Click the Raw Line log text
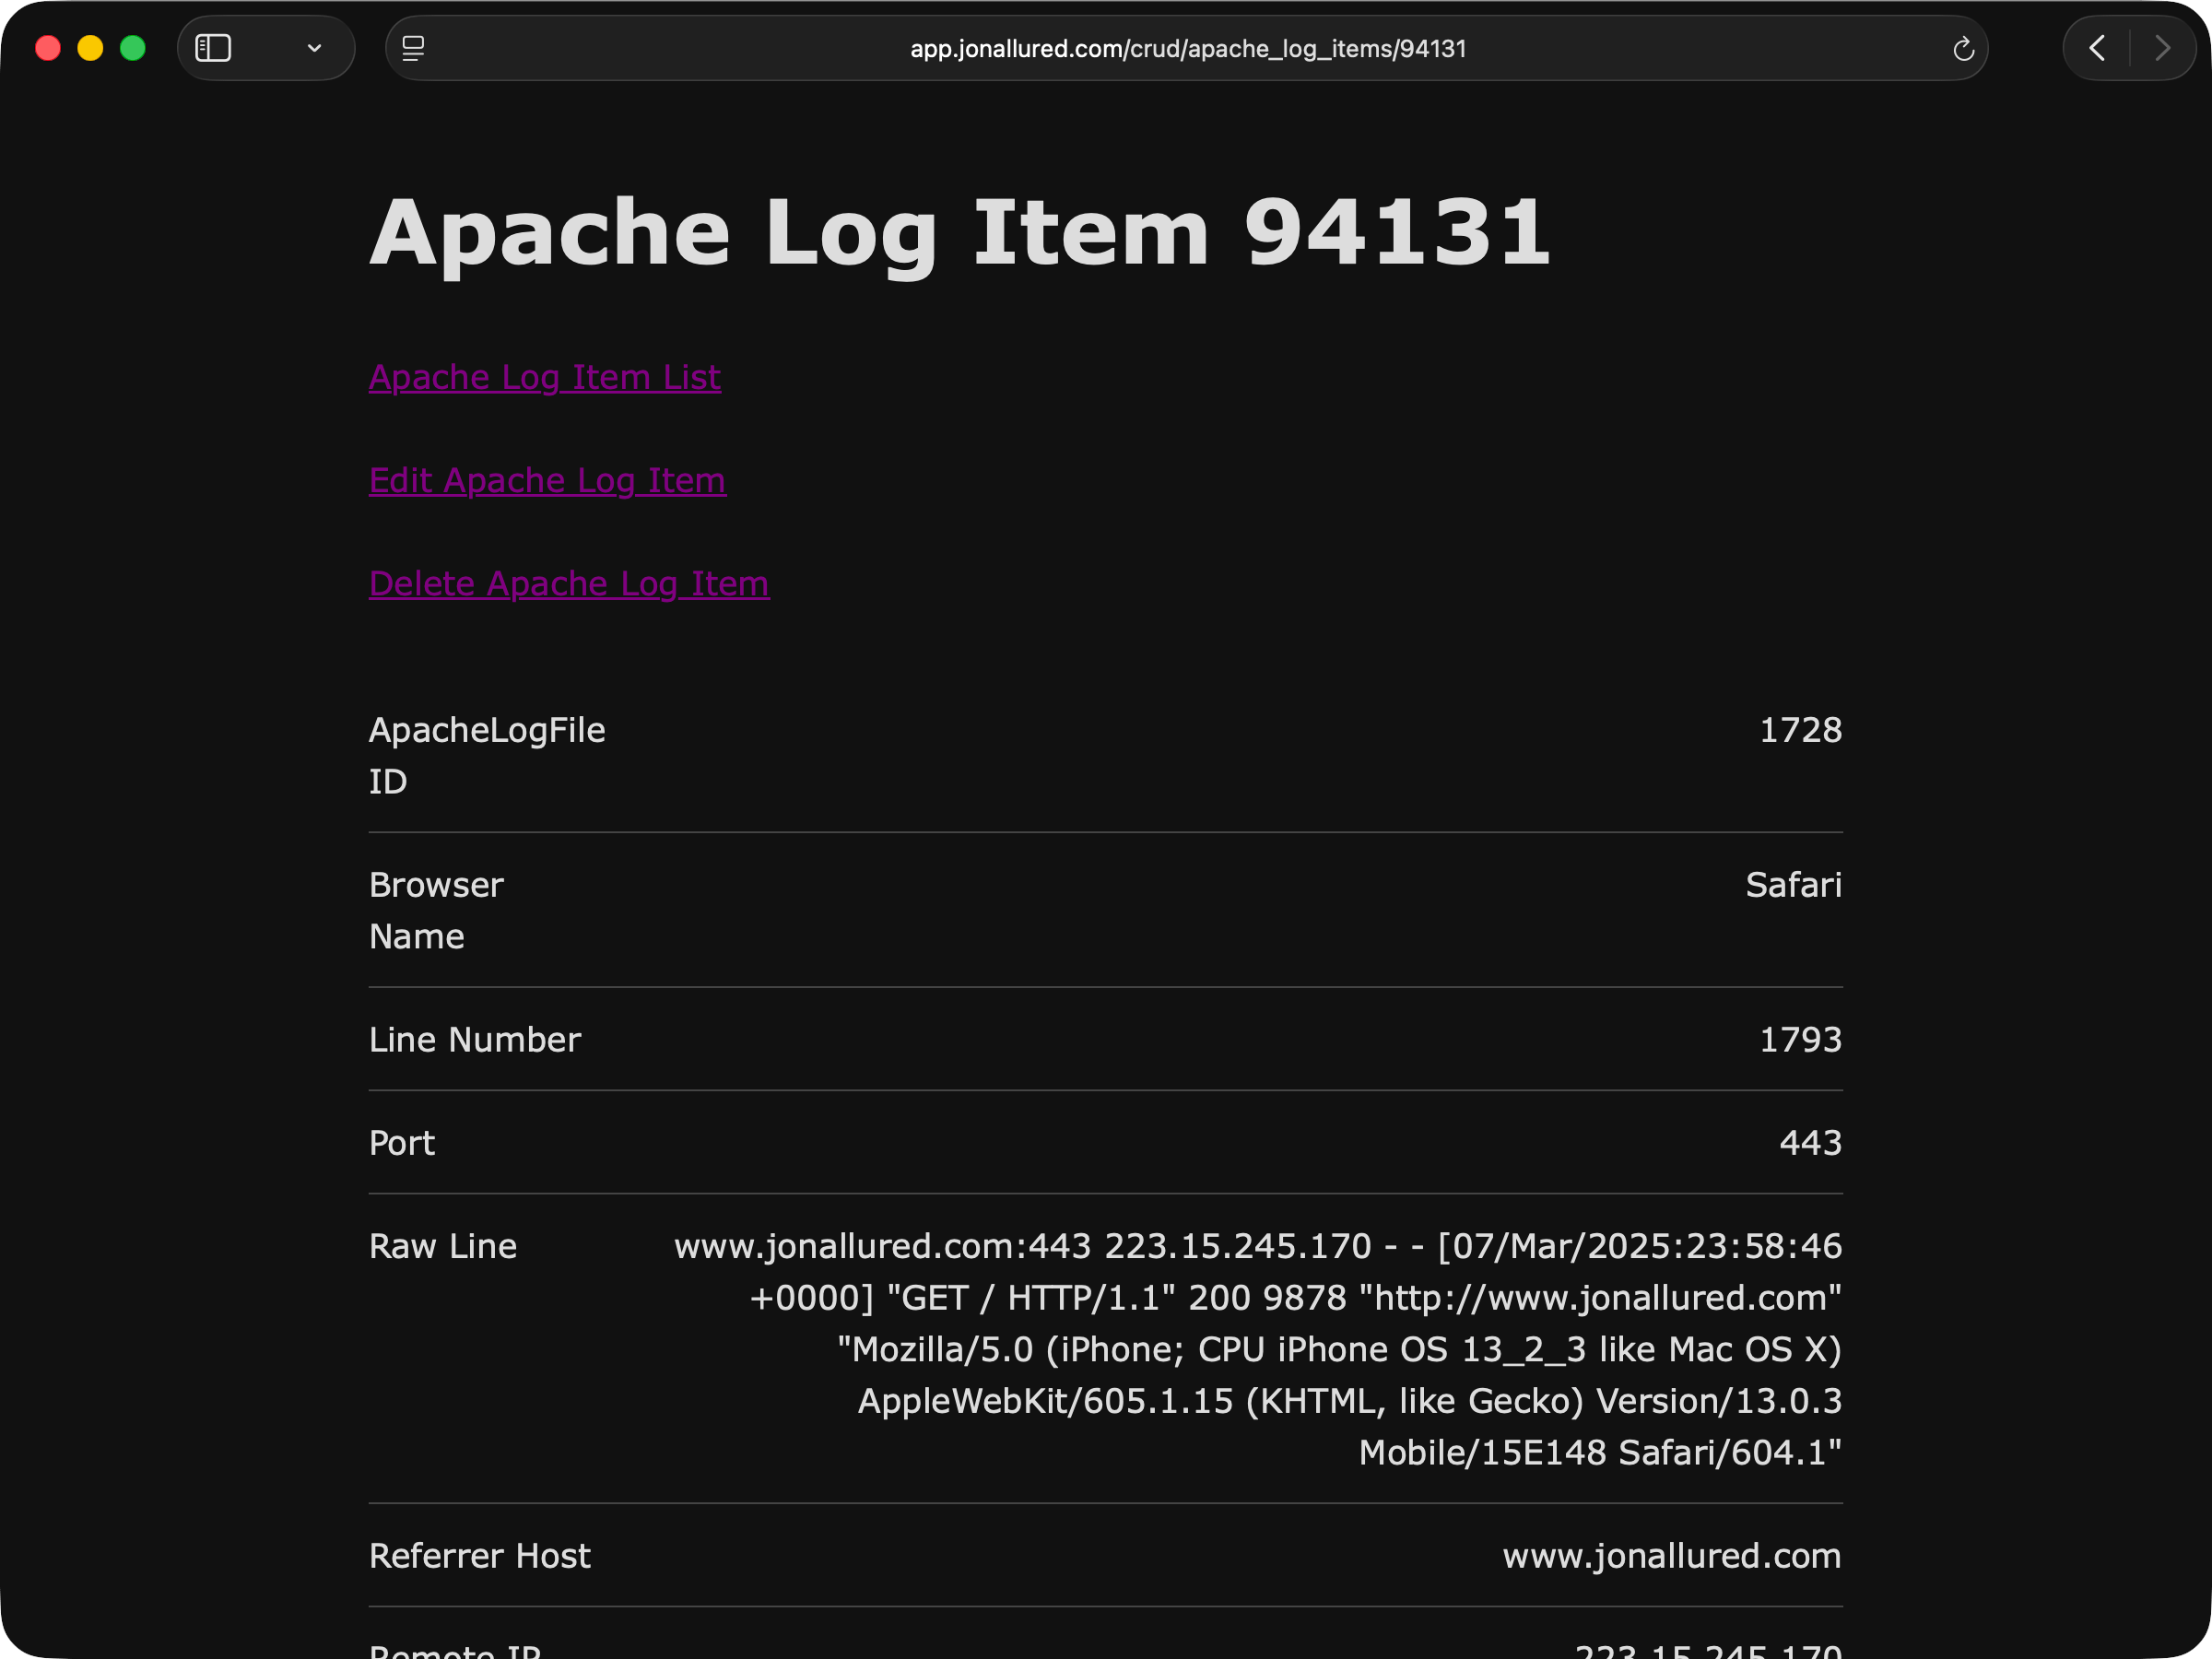The height and width of the screenshot is (1659, 2212). click(1257, 1349)
